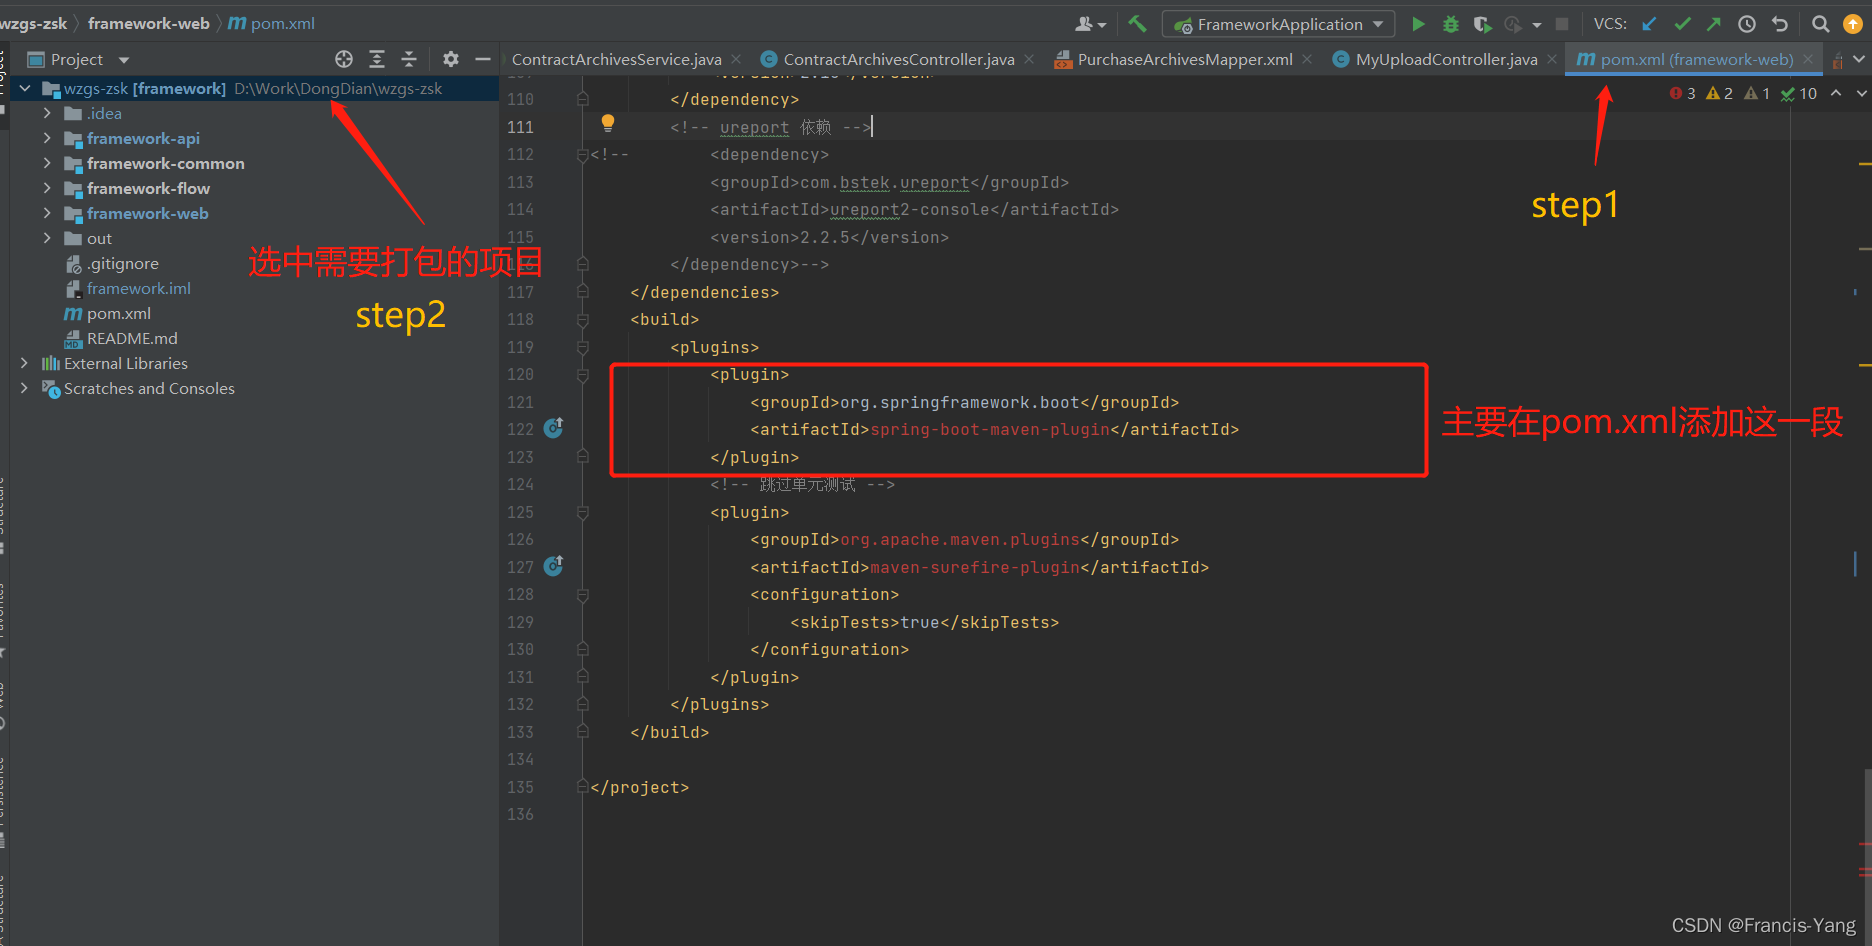Click line number 134 in the gutter
This screenshot has width=1872, height=946.
pyautogui.click(x=520, y=759)
